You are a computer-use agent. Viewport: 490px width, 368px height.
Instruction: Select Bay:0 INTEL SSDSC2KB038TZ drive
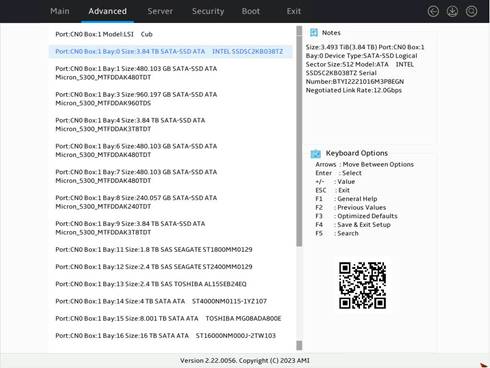click(x=170, y=52)
